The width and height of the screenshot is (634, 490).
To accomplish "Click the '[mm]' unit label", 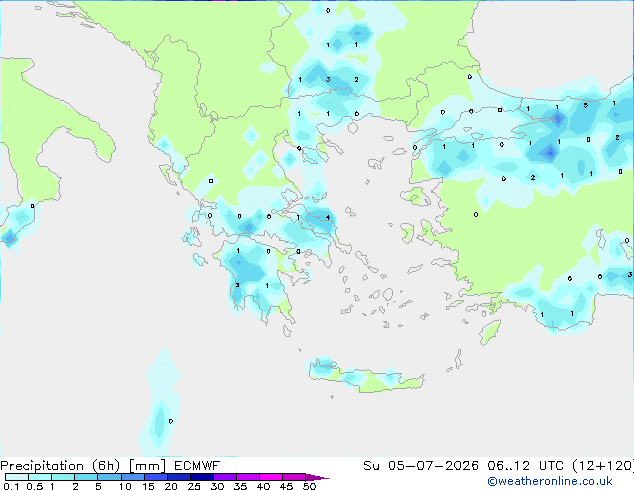I will click(147, 466).
